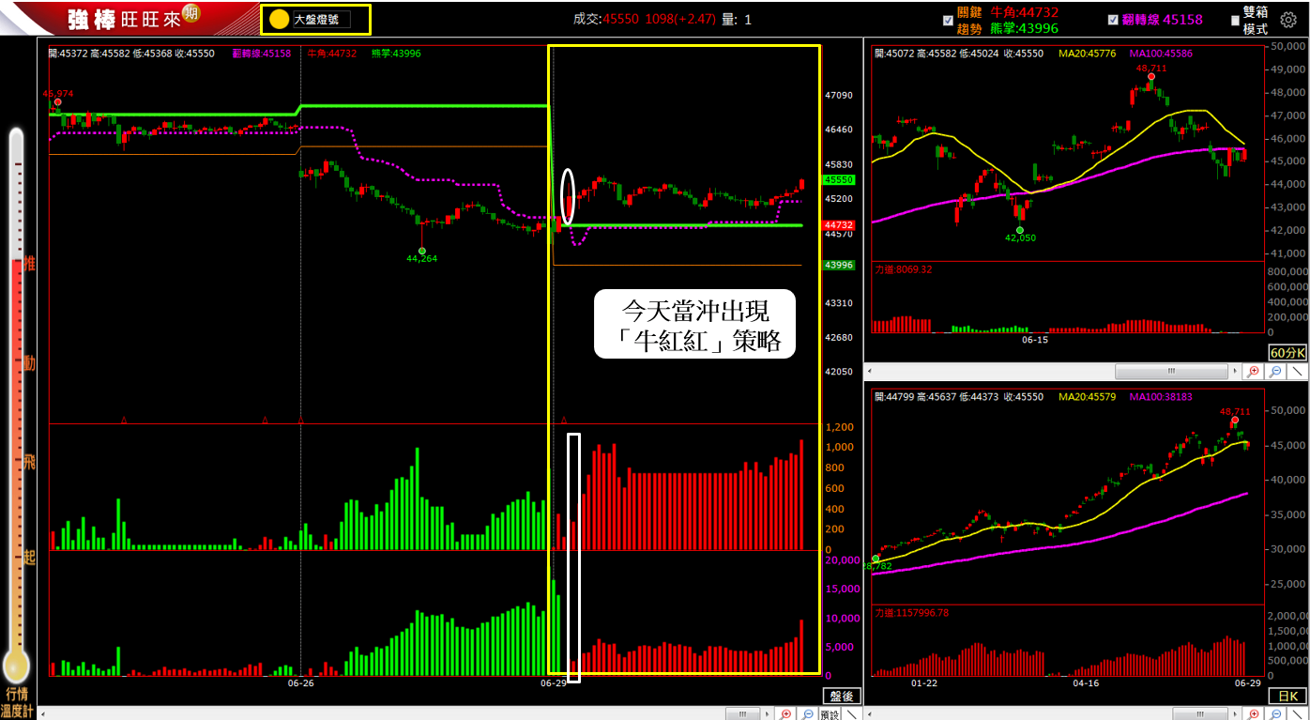Click 力道:8069.32 label on 60分K chart
This screenshot has width=1310, height=720.
tap(903, 269)
